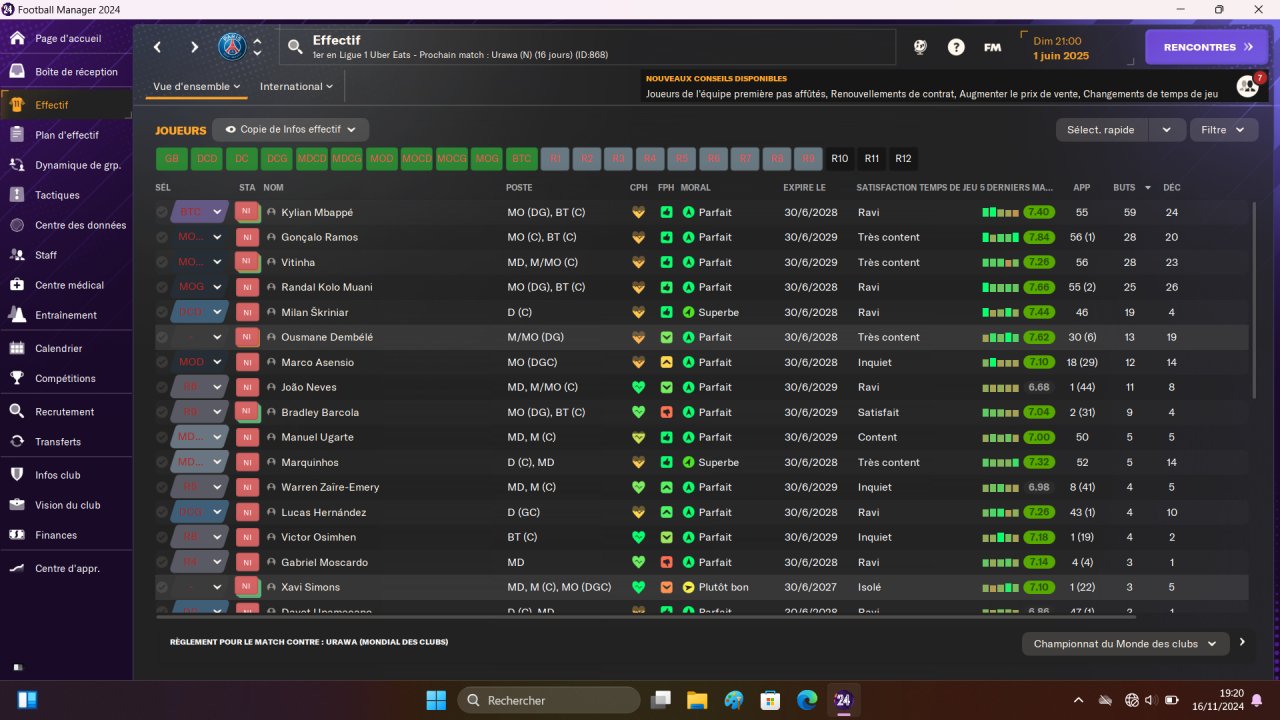Open the Page d'accueil sidebar icon
This screenshot has height=720, width=1280.
[17, 39]
